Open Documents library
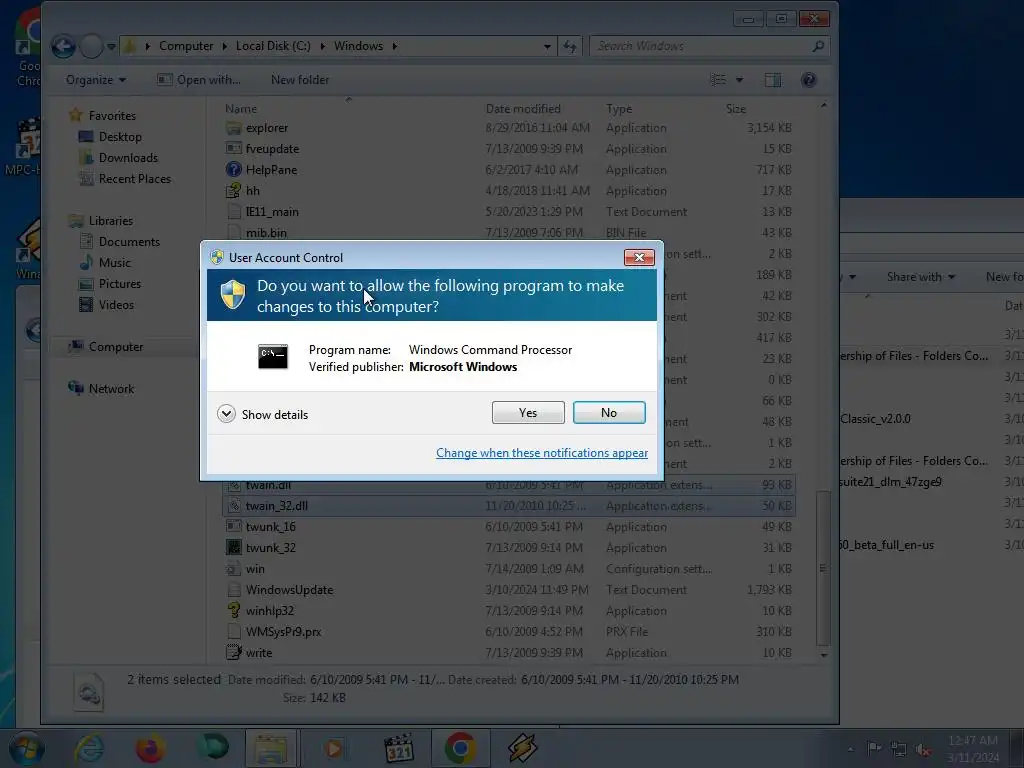Screen dimensions: 1024x768 pos(129,242)
